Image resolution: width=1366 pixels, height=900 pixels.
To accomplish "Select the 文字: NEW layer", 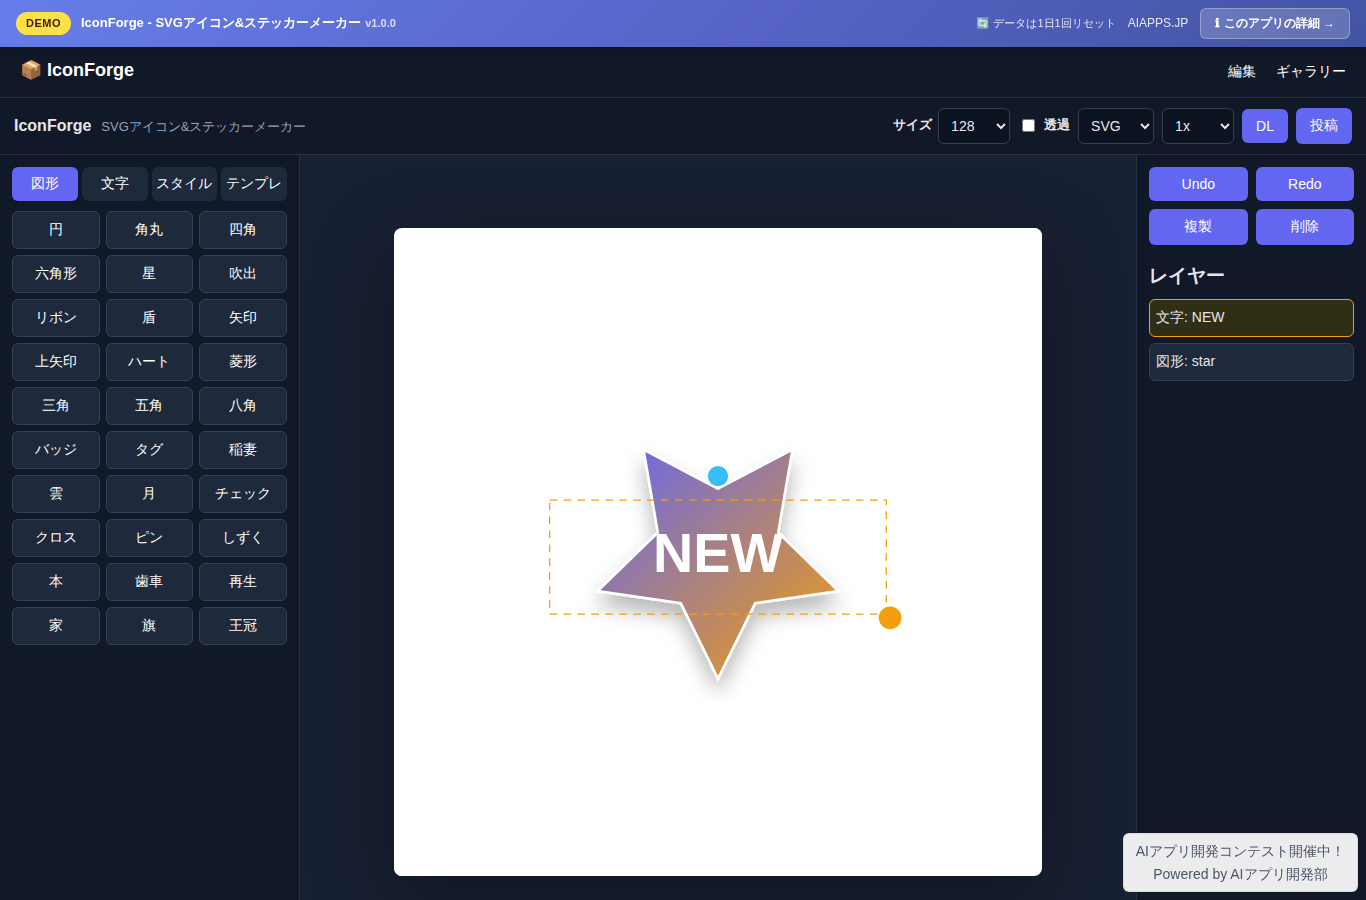I will [1251, 318].
